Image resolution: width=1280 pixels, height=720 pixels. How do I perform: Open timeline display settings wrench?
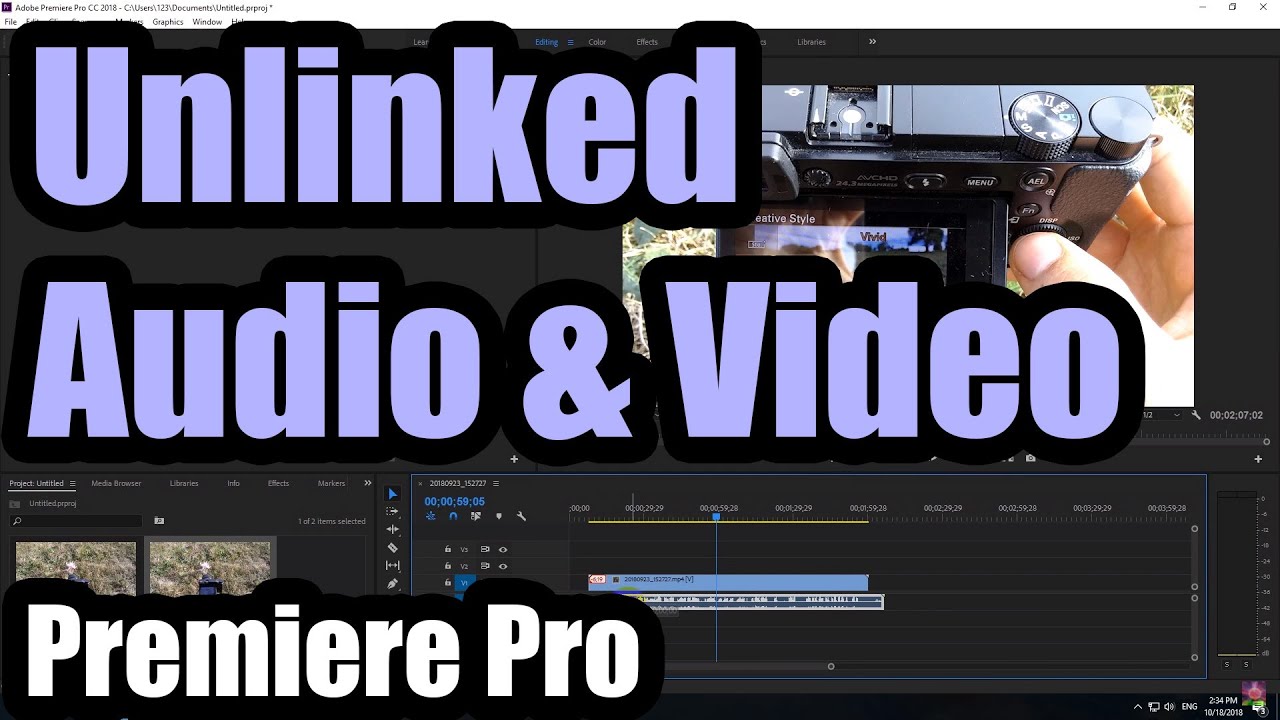point(521,516)
